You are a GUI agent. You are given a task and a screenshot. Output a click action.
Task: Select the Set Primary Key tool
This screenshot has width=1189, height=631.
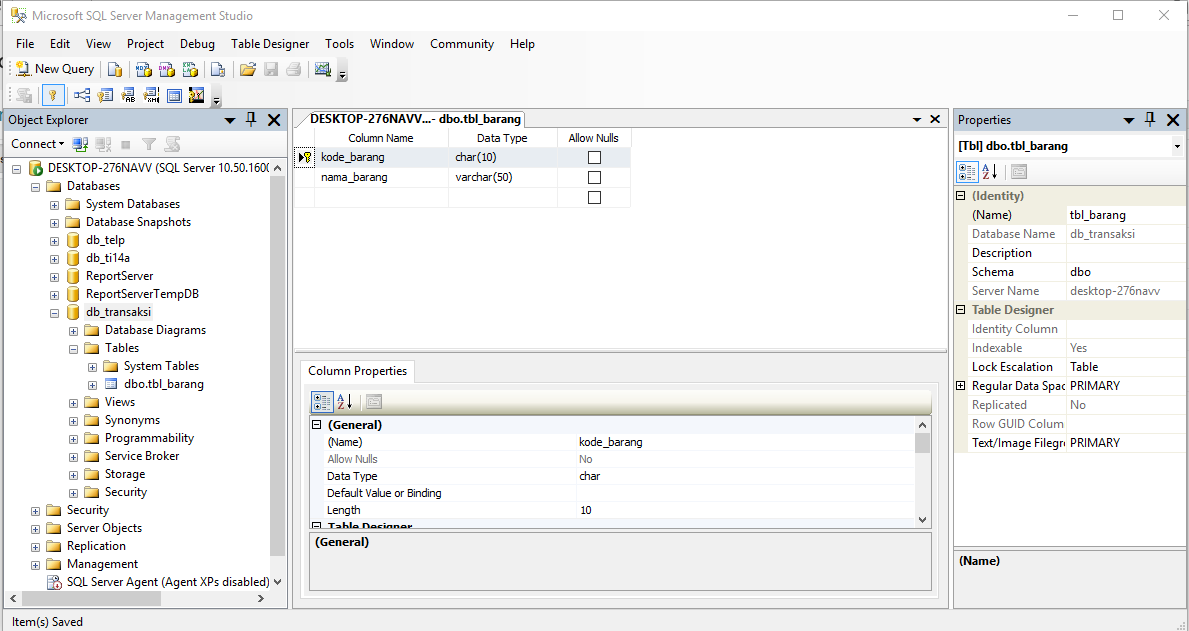(53, 95)
